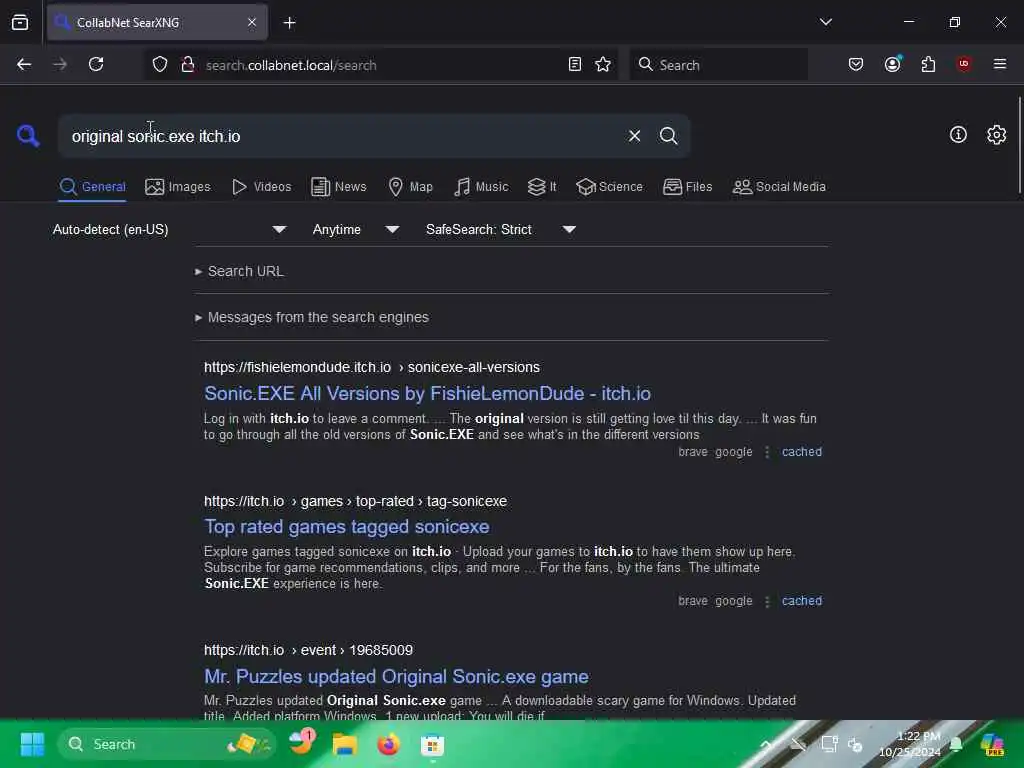Open File Explorer from the taskbar
1024x768 pixels.
pyautogui.click(x=344, y=744)
